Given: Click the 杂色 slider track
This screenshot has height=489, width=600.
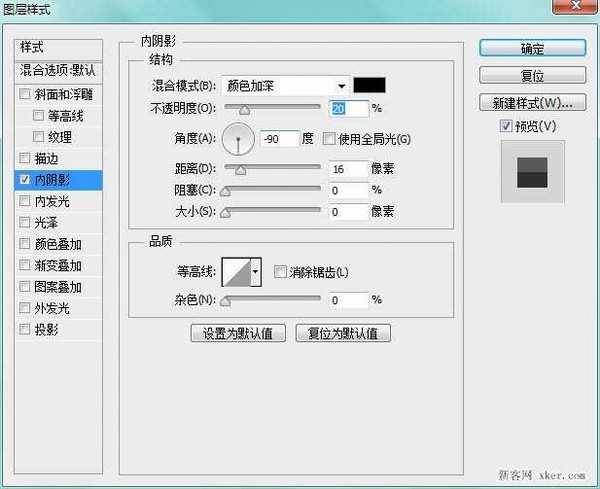Looking at the screenshot, I should (x=272, y=298).
